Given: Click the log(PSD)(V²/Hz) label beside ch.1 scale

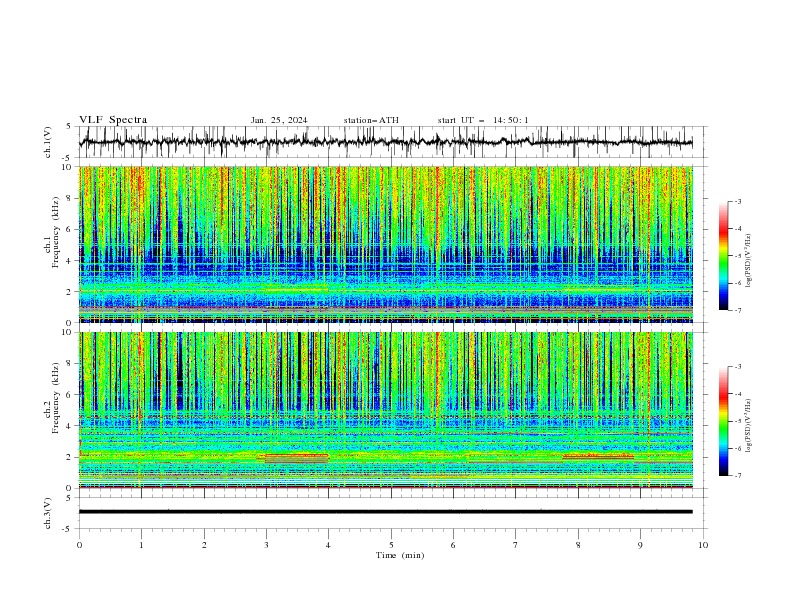Looking at the screenshot, I should tap(749, 261).
